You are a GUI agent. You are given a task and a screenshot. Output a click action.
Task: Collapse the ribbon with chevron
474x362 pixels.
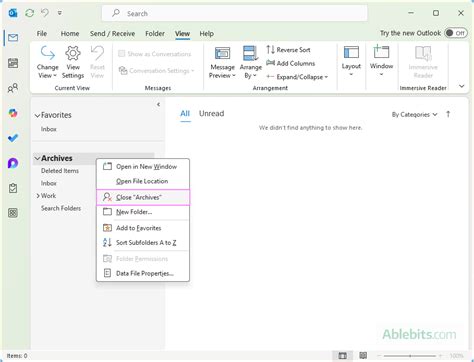[x=462, y=86]
